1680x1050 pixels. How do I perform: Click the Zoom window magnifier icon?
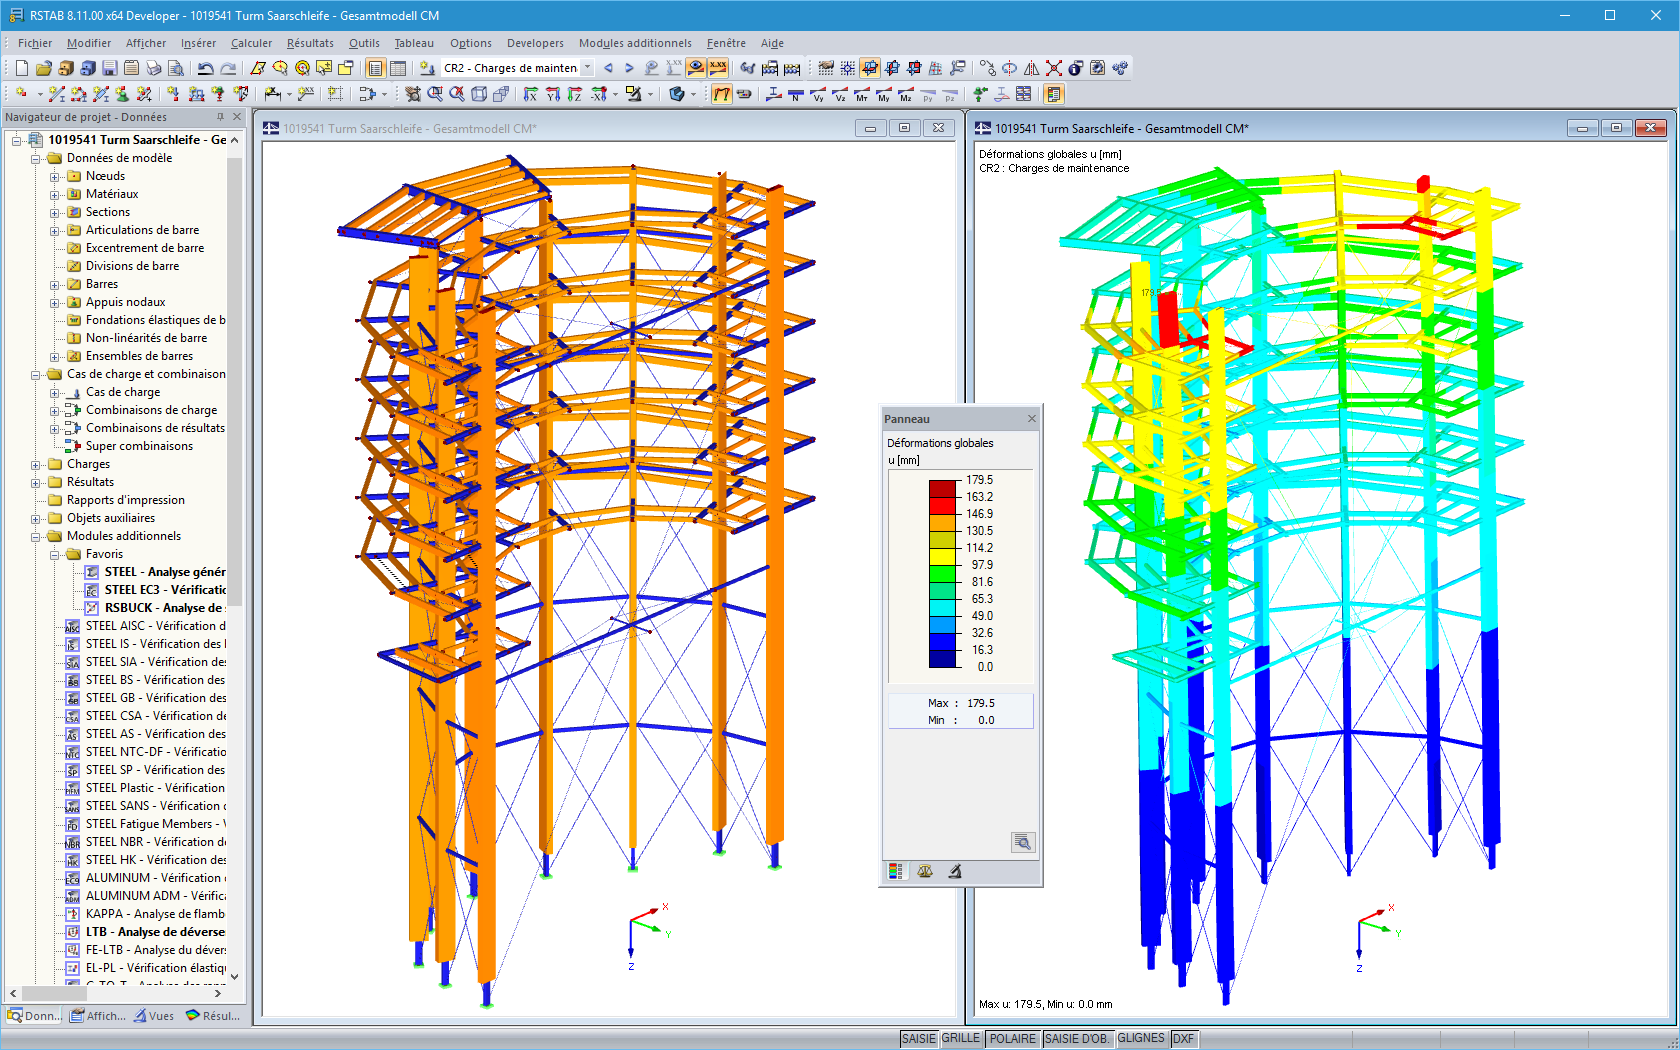435,94
